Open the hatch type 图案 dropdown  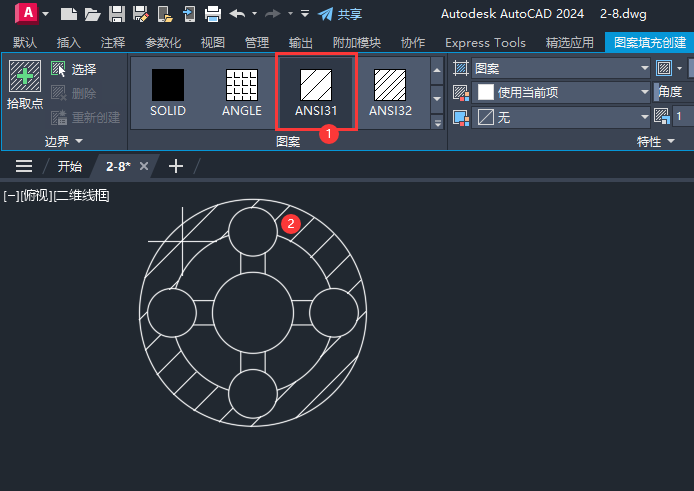tap(561, 69)
